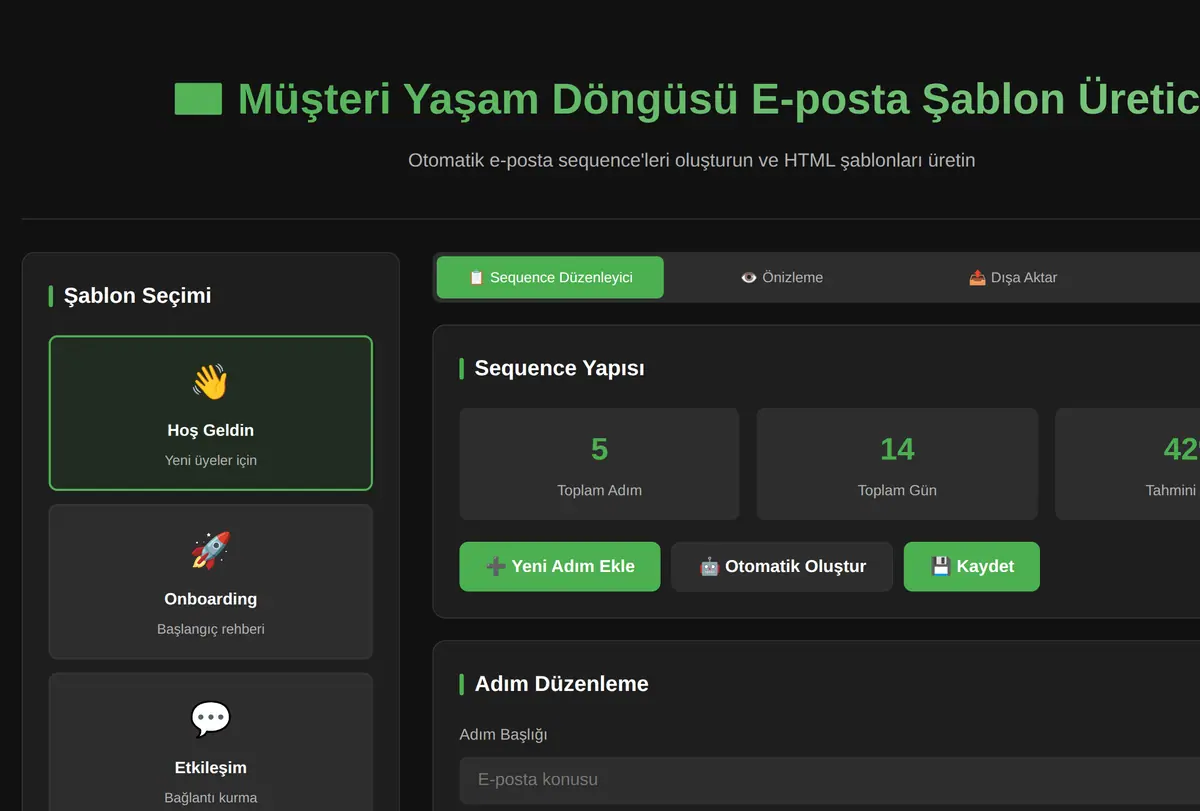1200x811 pixels.
Task: Click the robot icon on Otomatik Oluştur
Action: tap(709, 566)
